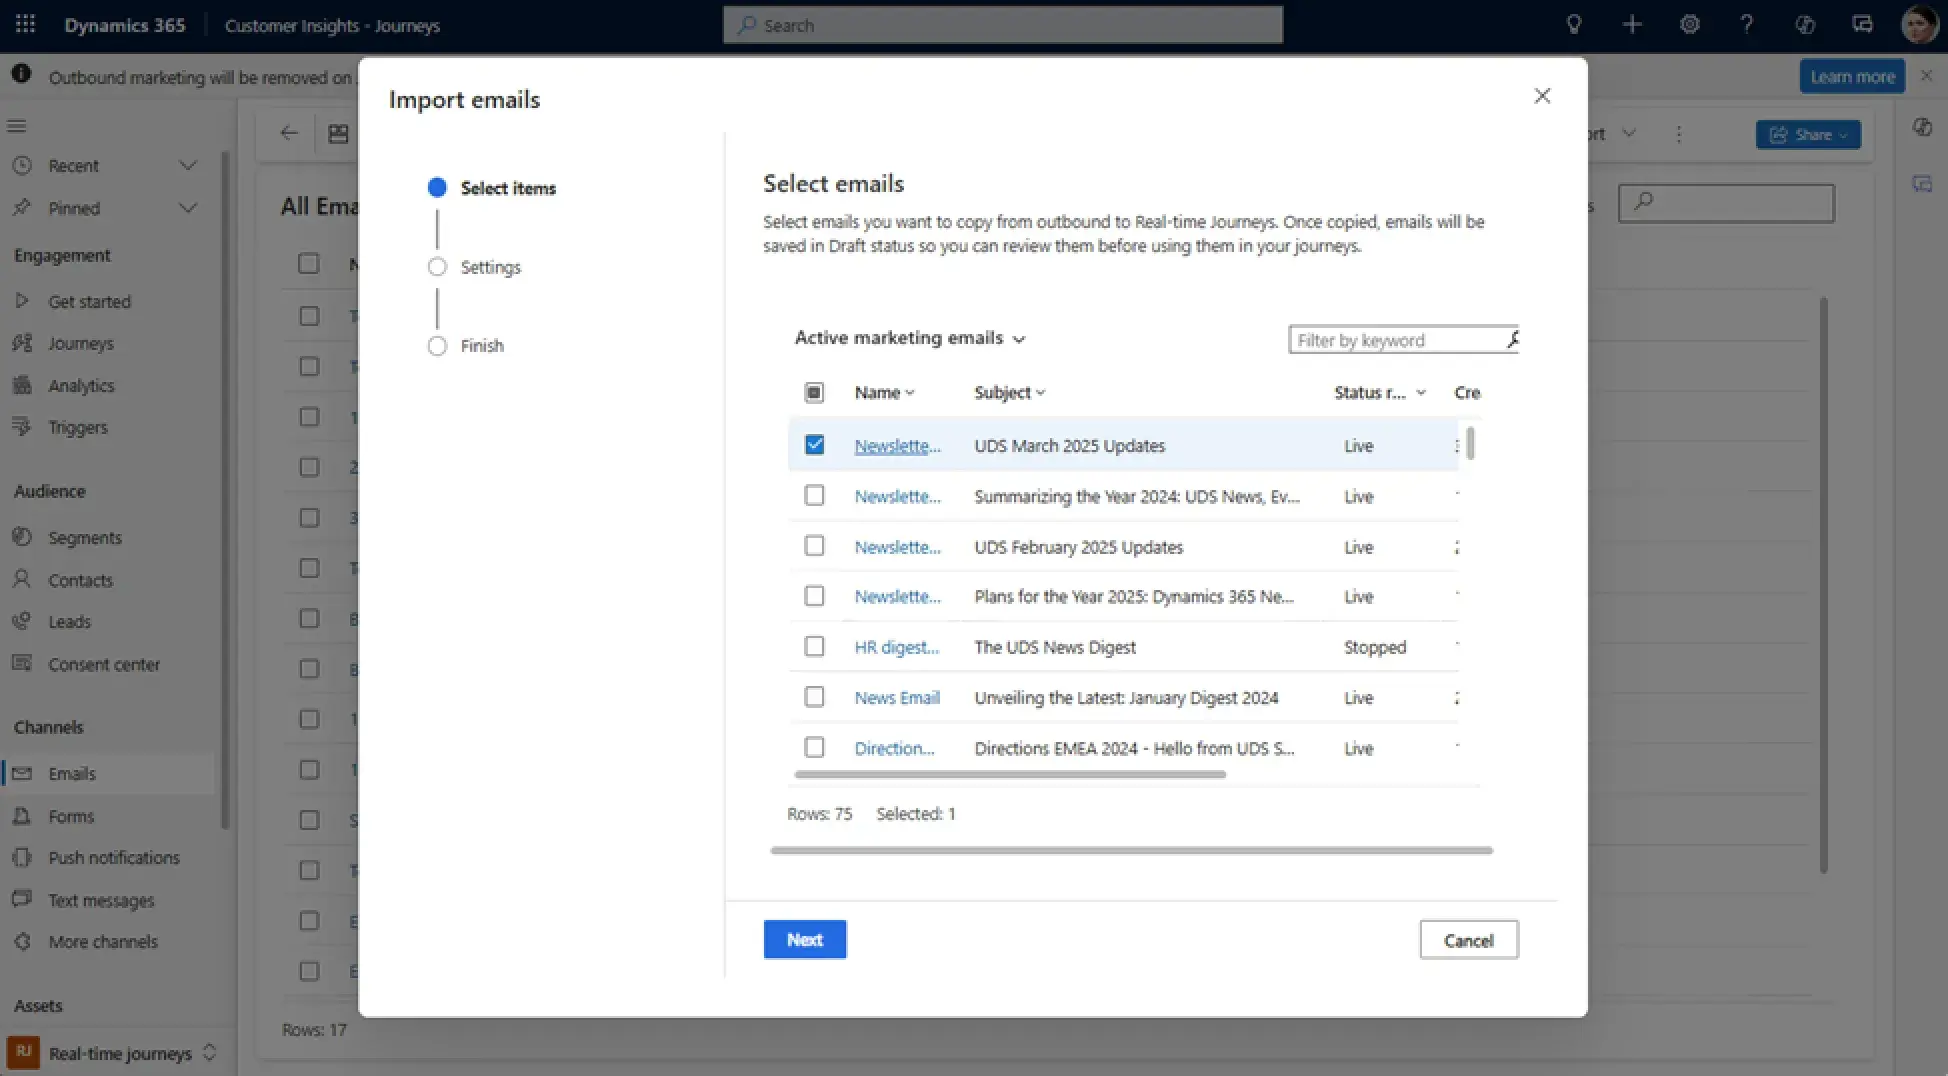Check The UDS News Digest row

click(814, 647)
